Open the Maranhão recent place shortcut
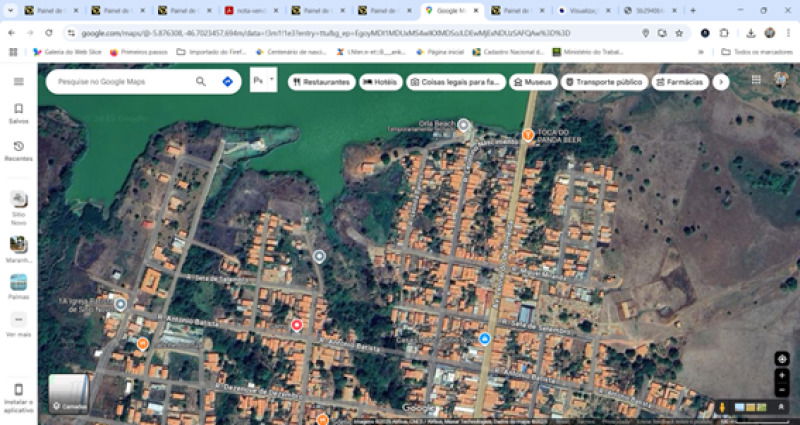 click(19, 249)
